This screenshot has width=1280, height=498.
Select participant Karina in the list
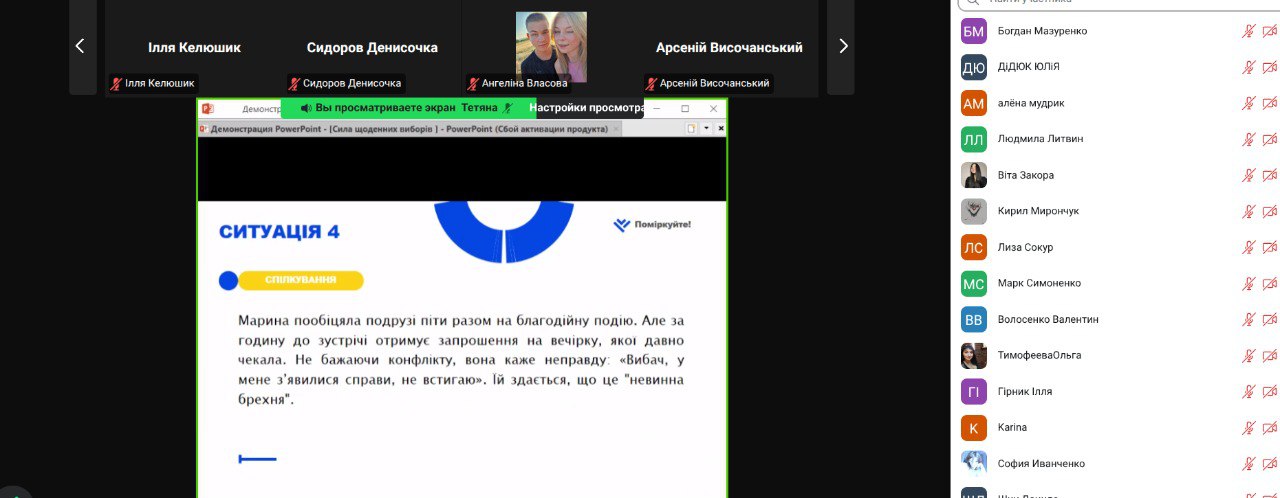(1013, 427)
